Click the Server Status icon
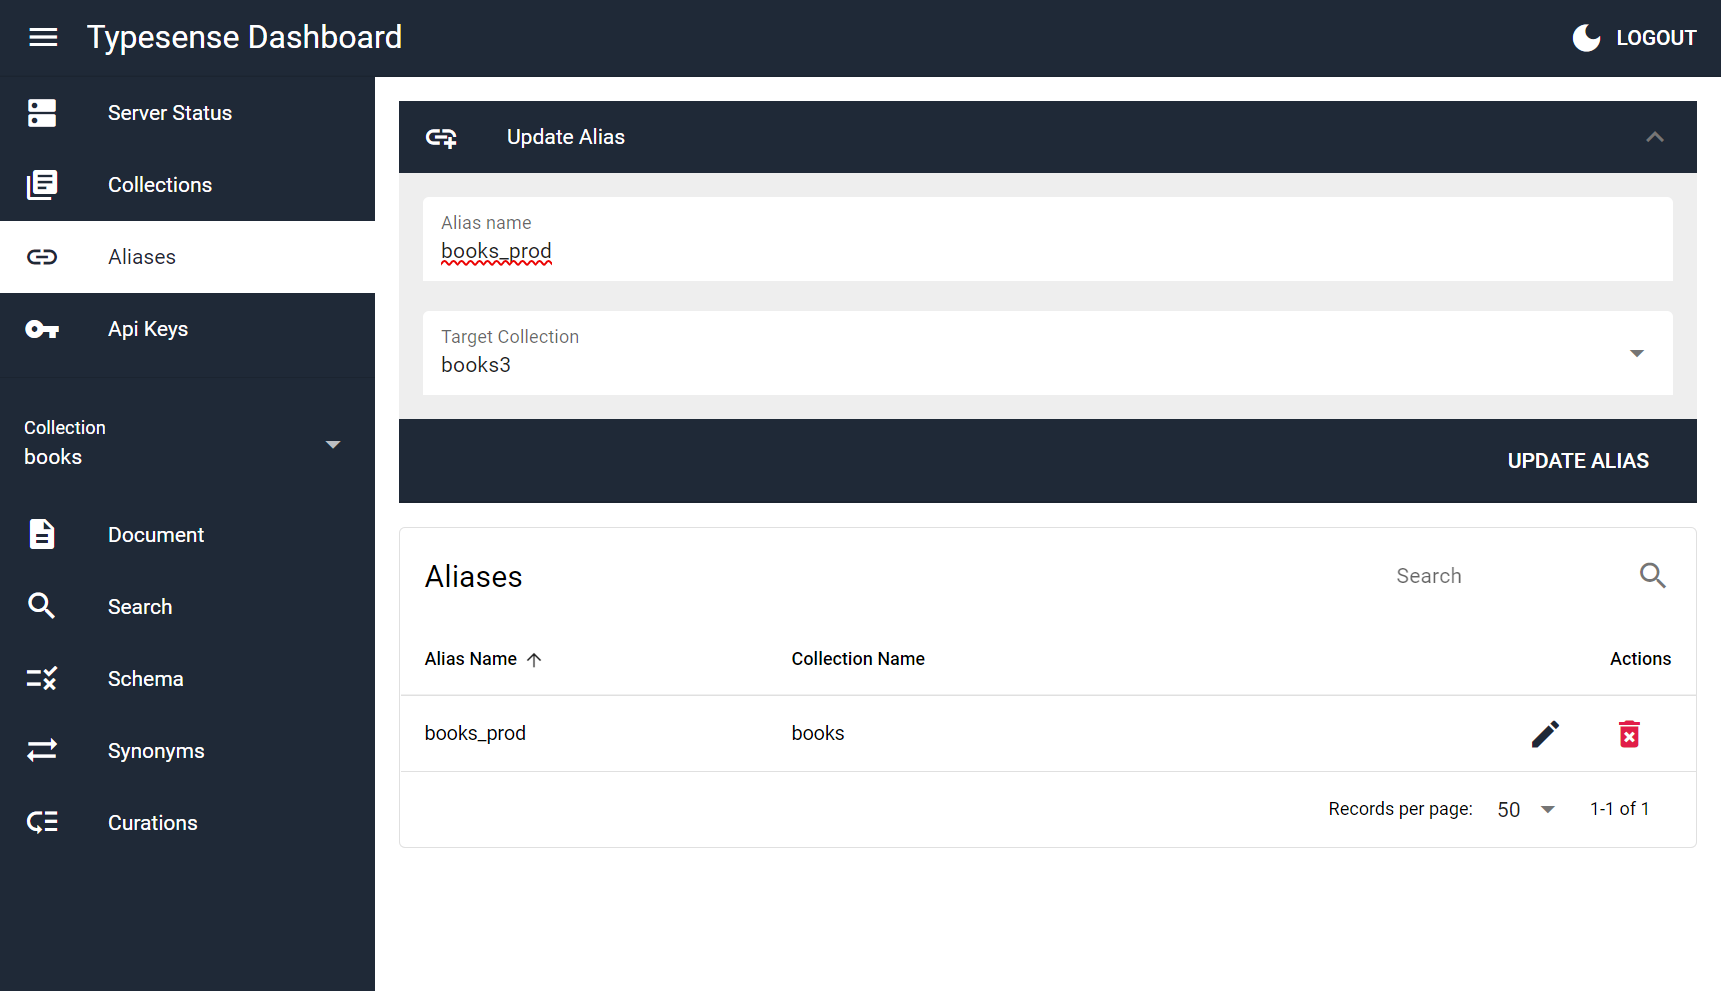Viewport: 1721px width, 991px height. point(42,113)
